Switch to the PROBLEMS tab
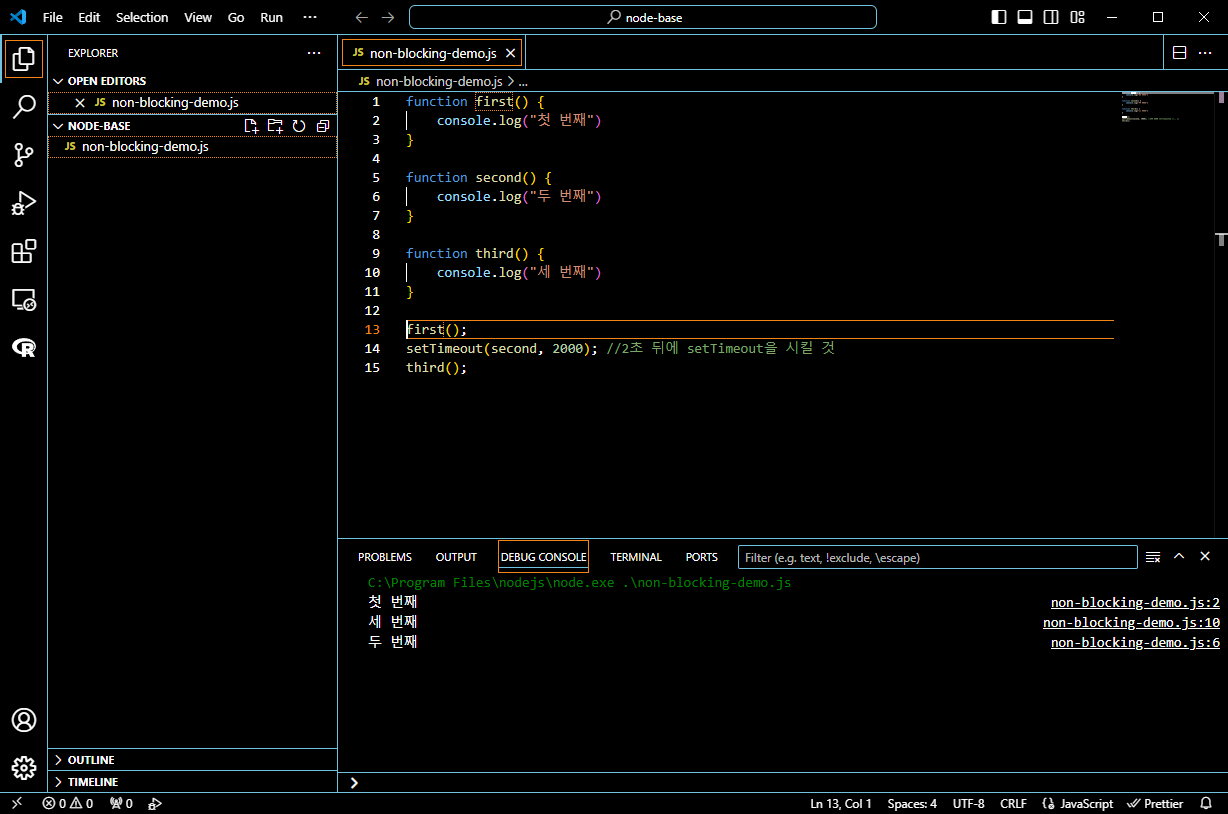The image size is (1228, 814). 385,557
